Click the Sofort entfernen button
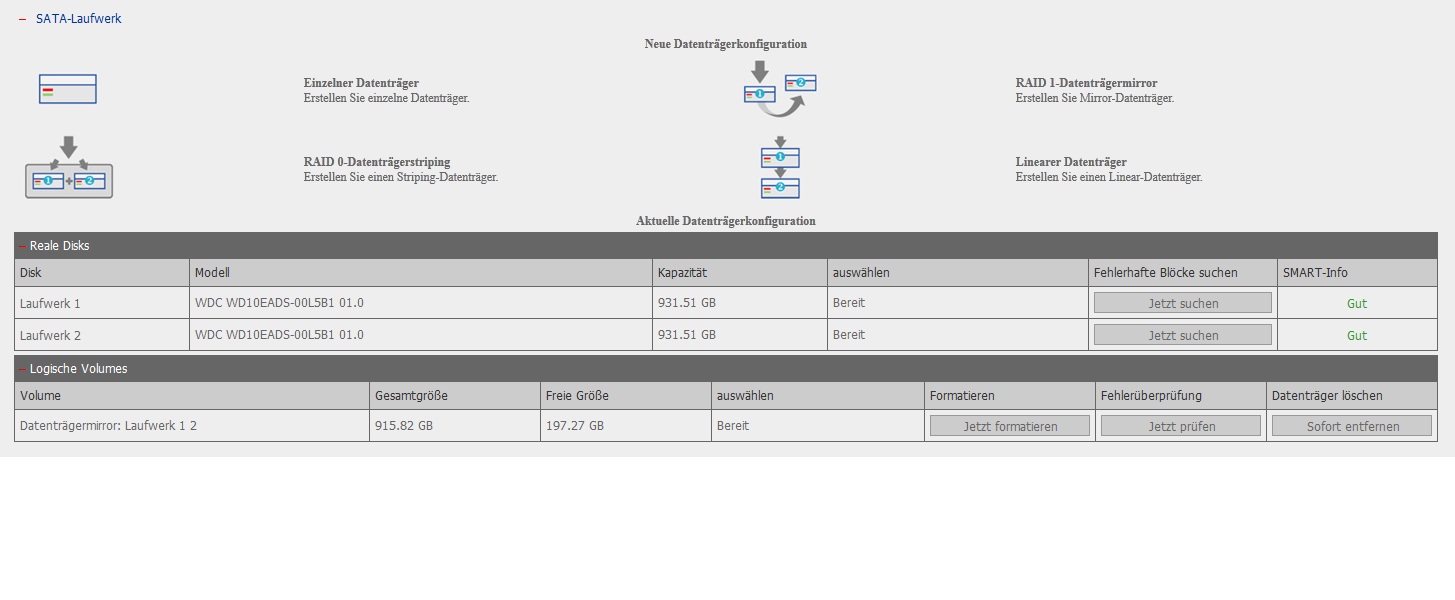 (1353, 426)
